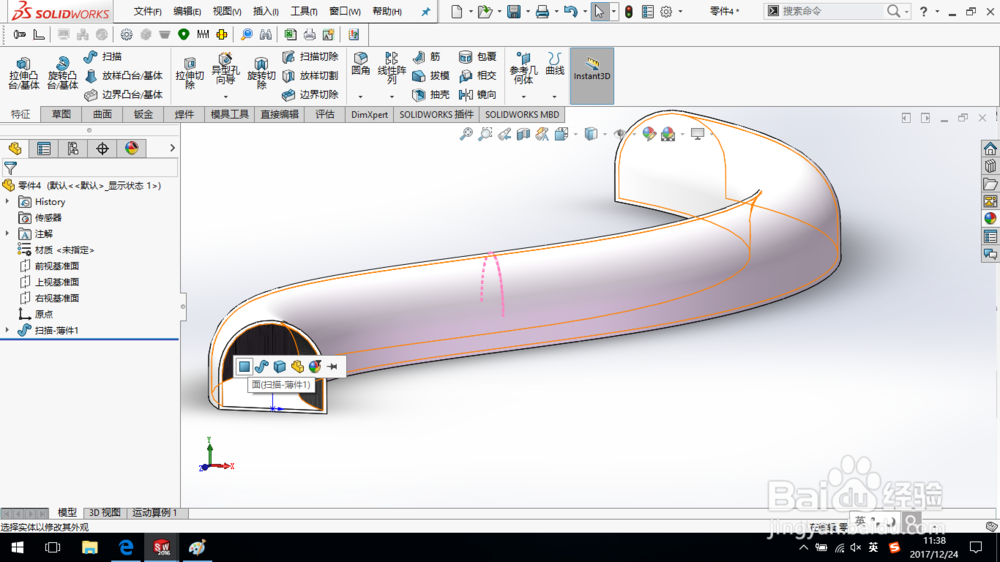The width and height of the screenshot is (1000, 562).
Task: Switch to the 曲面 (Surface) tab
Action: tap(102, 114)
